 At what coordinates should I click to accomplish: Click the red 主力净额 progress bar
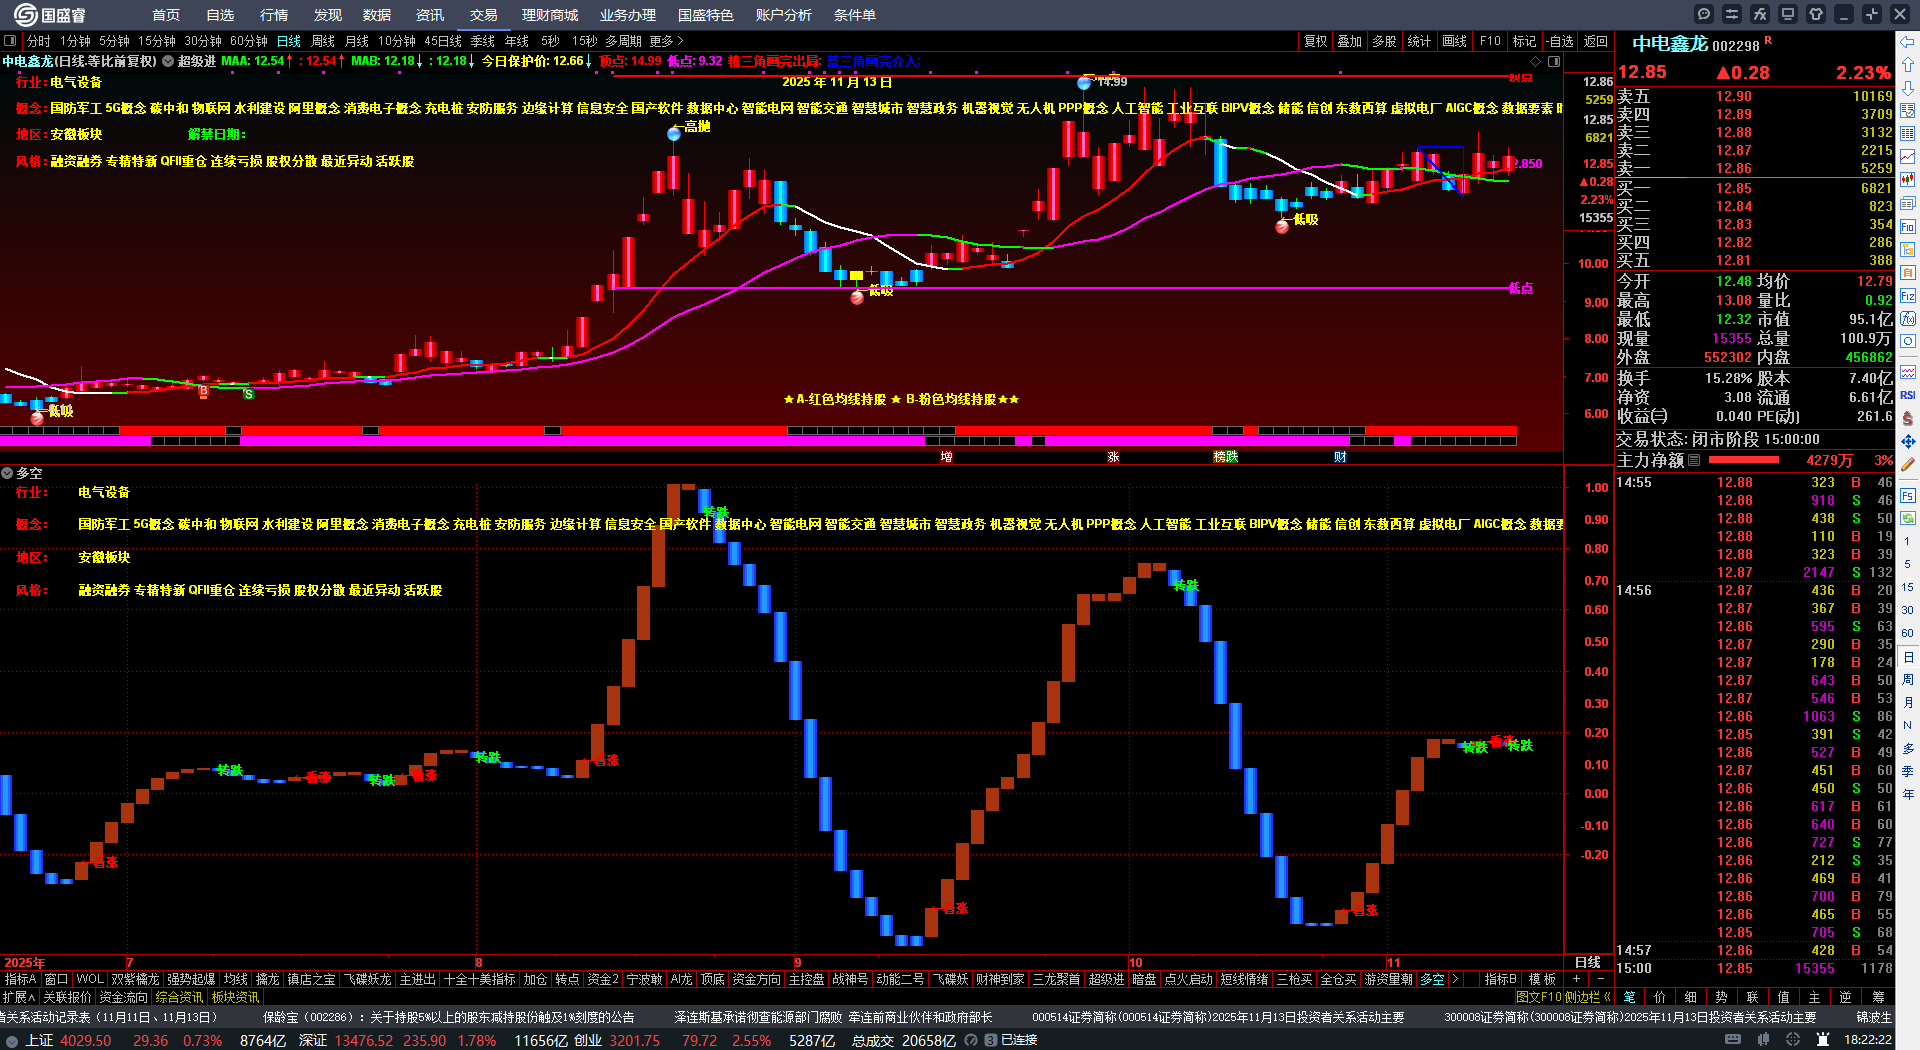pyautogui.click(x=1744, y=460)
